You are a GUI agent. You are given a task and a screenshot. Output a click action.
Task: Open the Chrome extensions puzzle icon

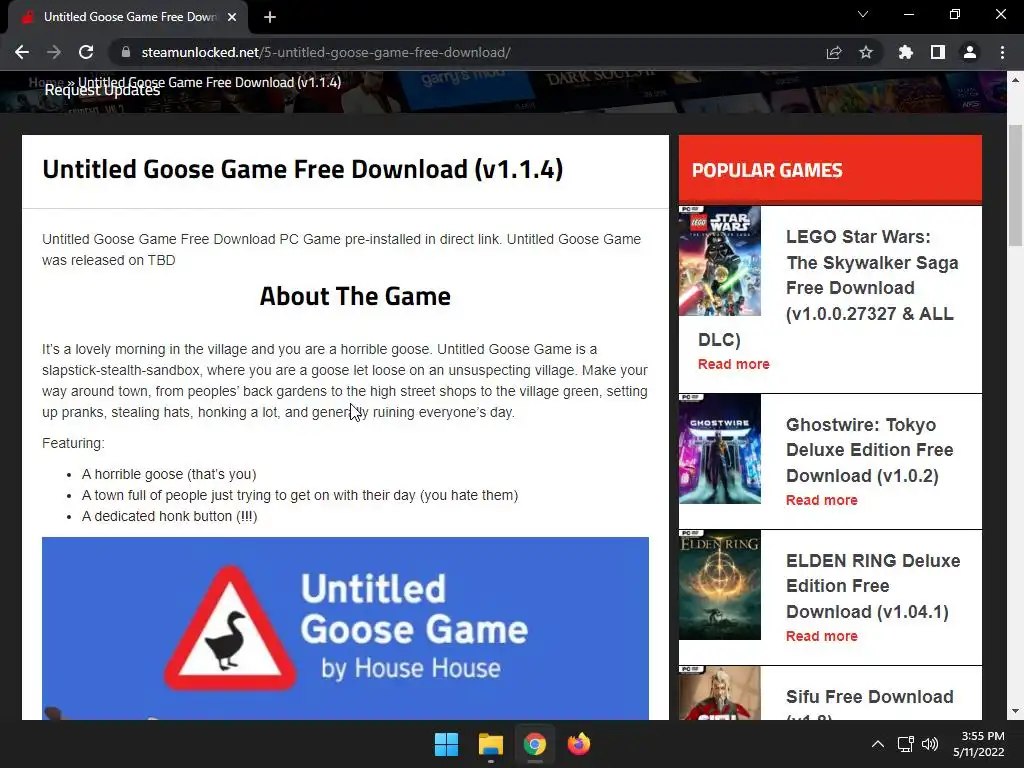[x=906, y=52]
